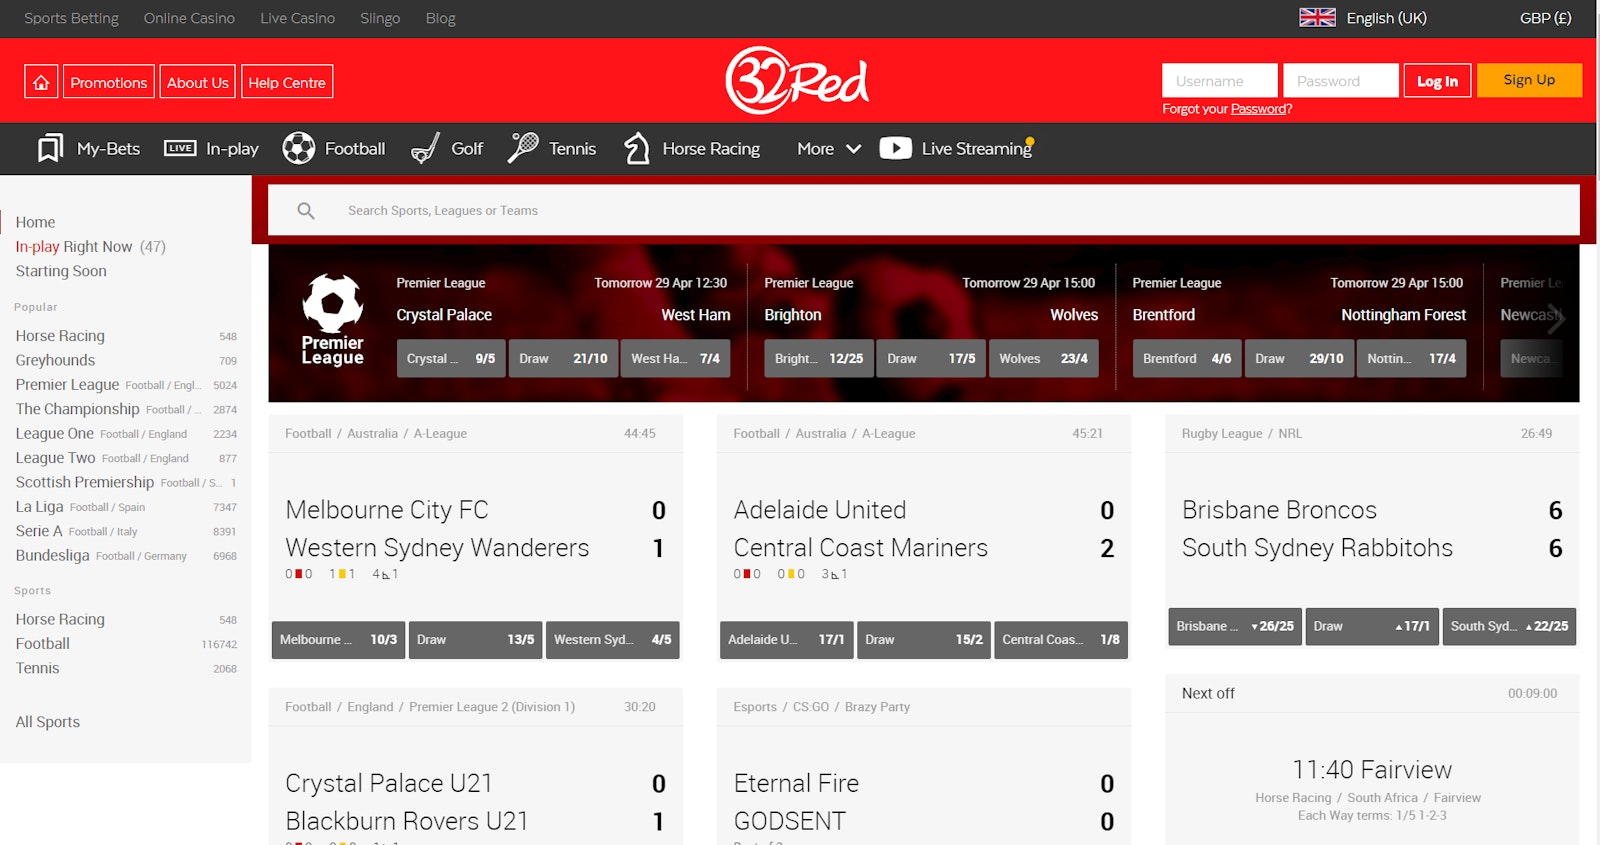Click the home icon button
Image resolution: width=1600 pixels, height=845 pixels.
tap(41, 82)
